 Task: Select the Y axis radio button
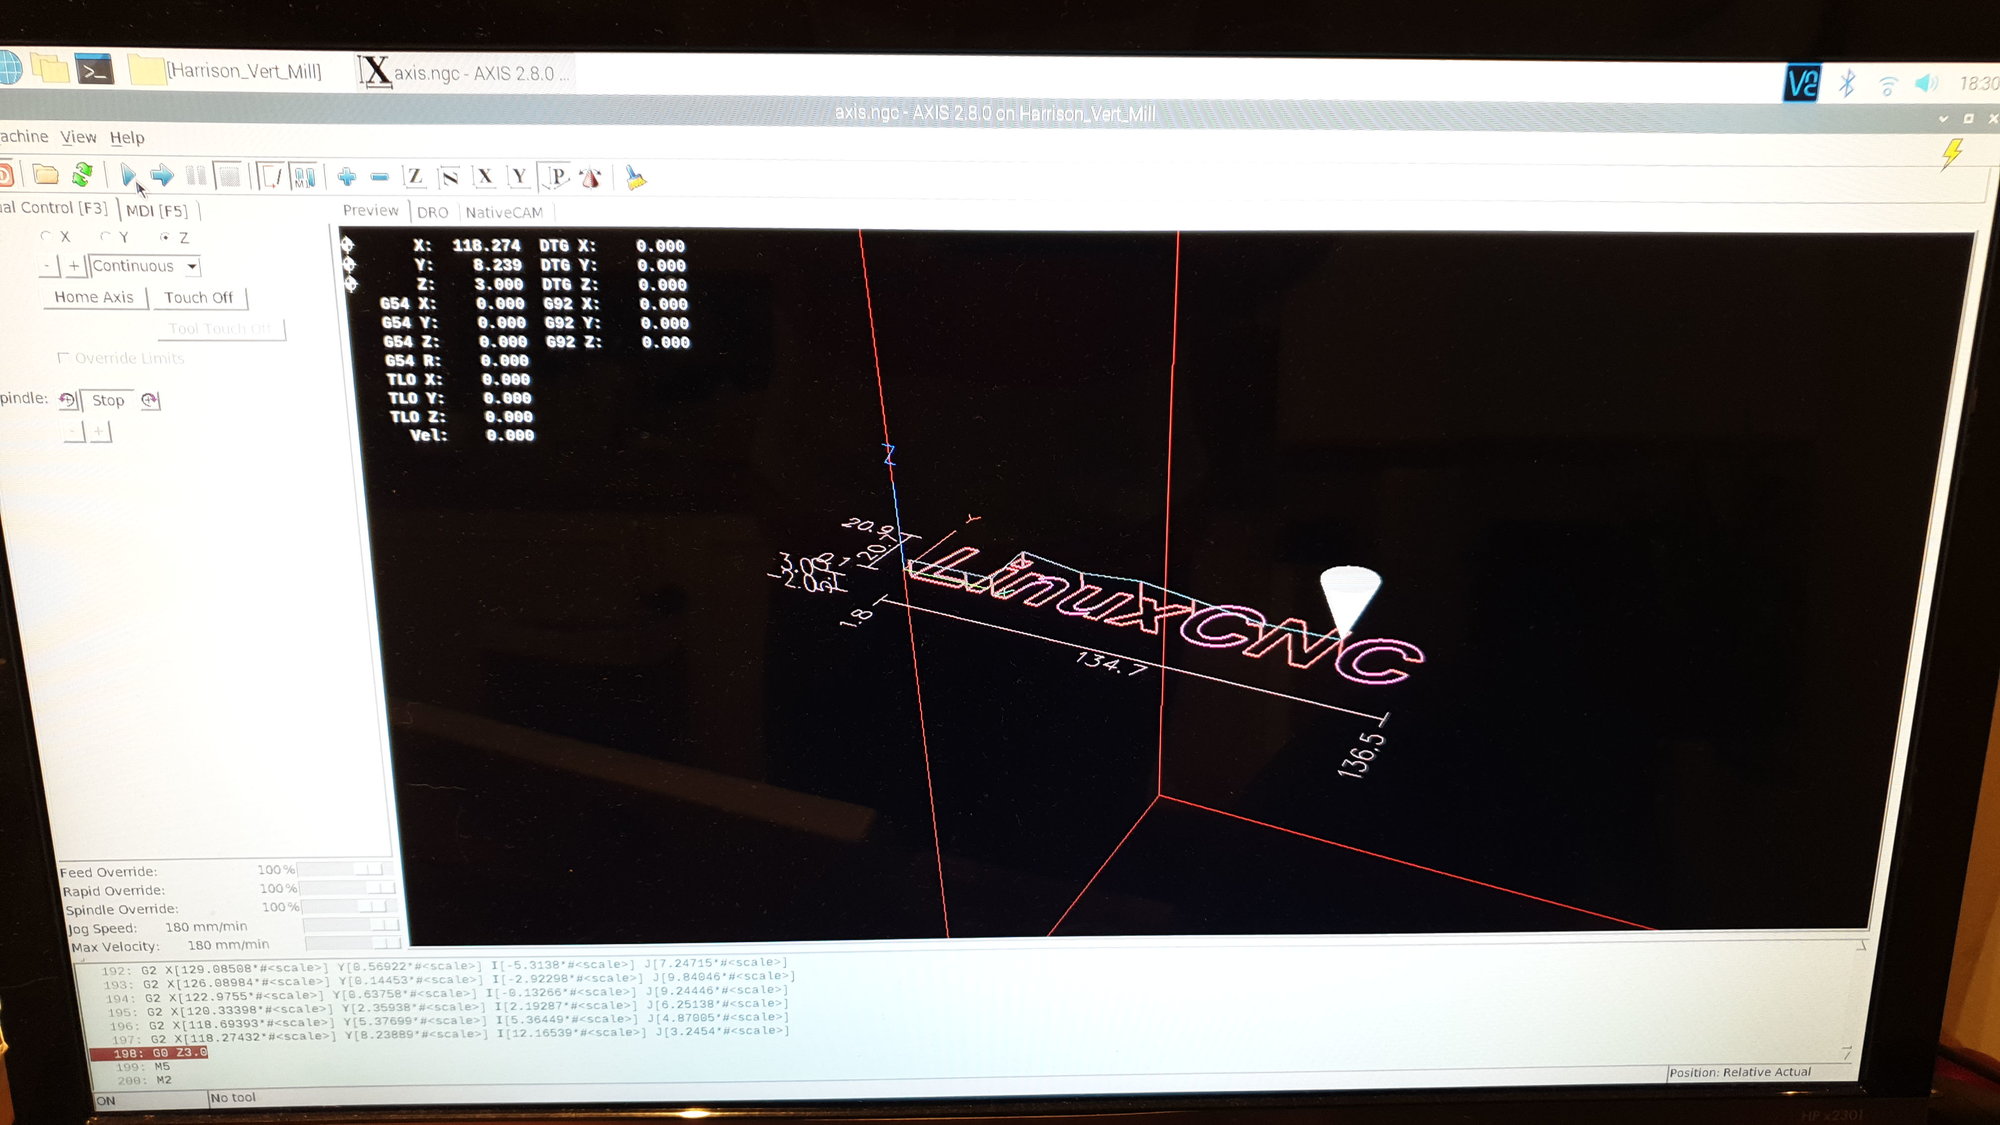[106, 237]
